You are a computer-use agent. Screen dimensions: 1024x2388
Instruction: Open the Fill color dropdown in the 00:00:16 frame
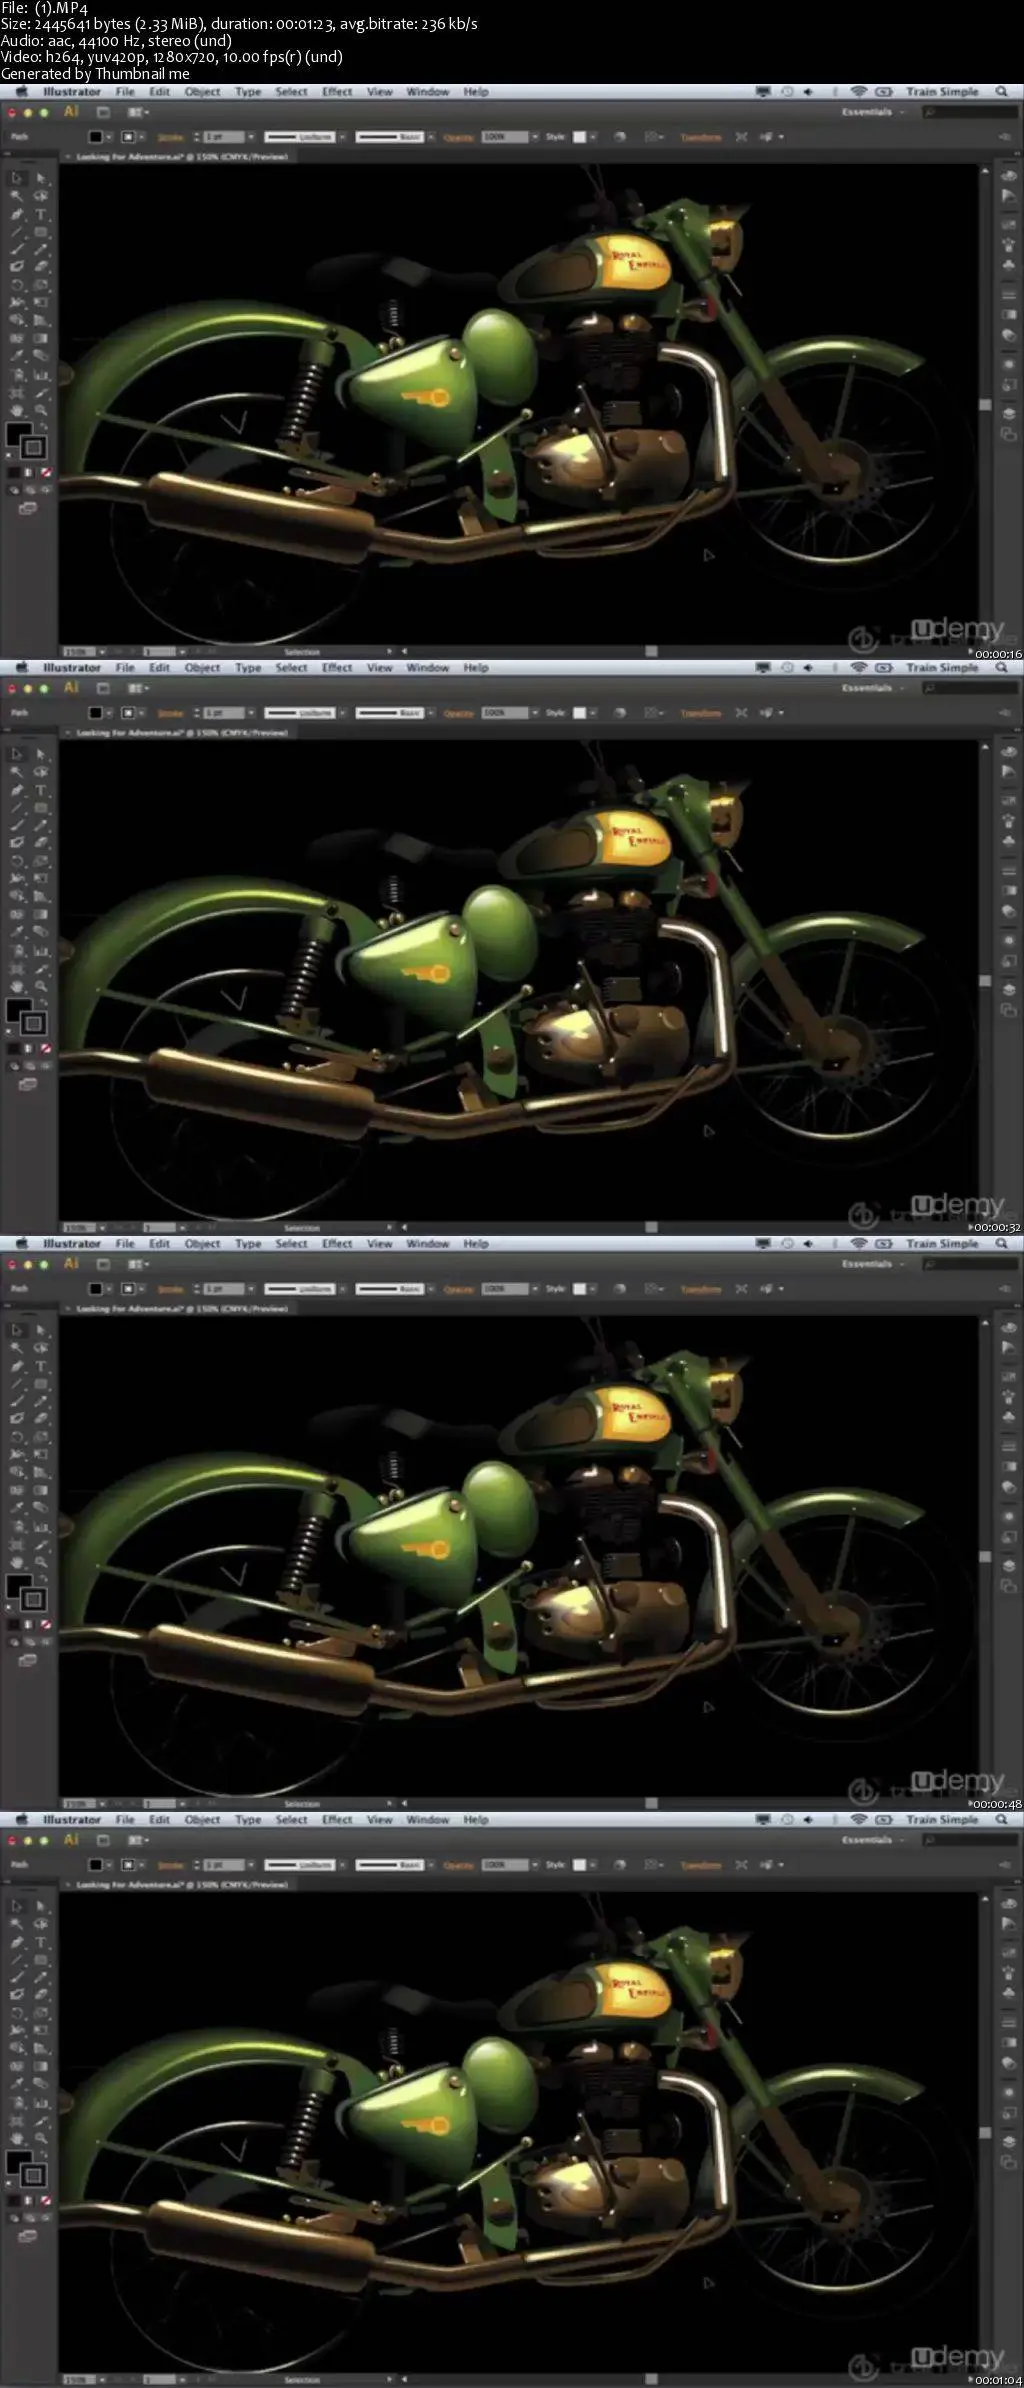pyautogui.click(x=109, y=137)
